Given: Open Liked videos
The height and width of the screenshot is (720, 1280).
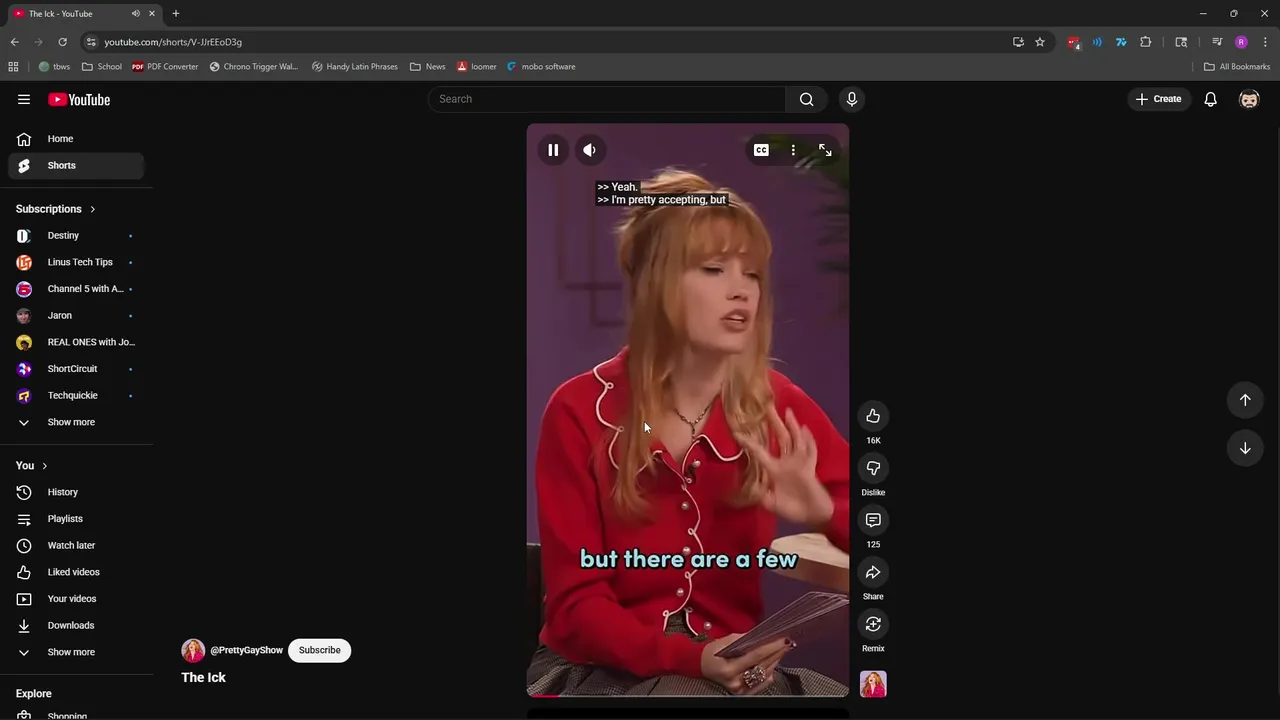Looking at the screenshot, I should [76, 572].
